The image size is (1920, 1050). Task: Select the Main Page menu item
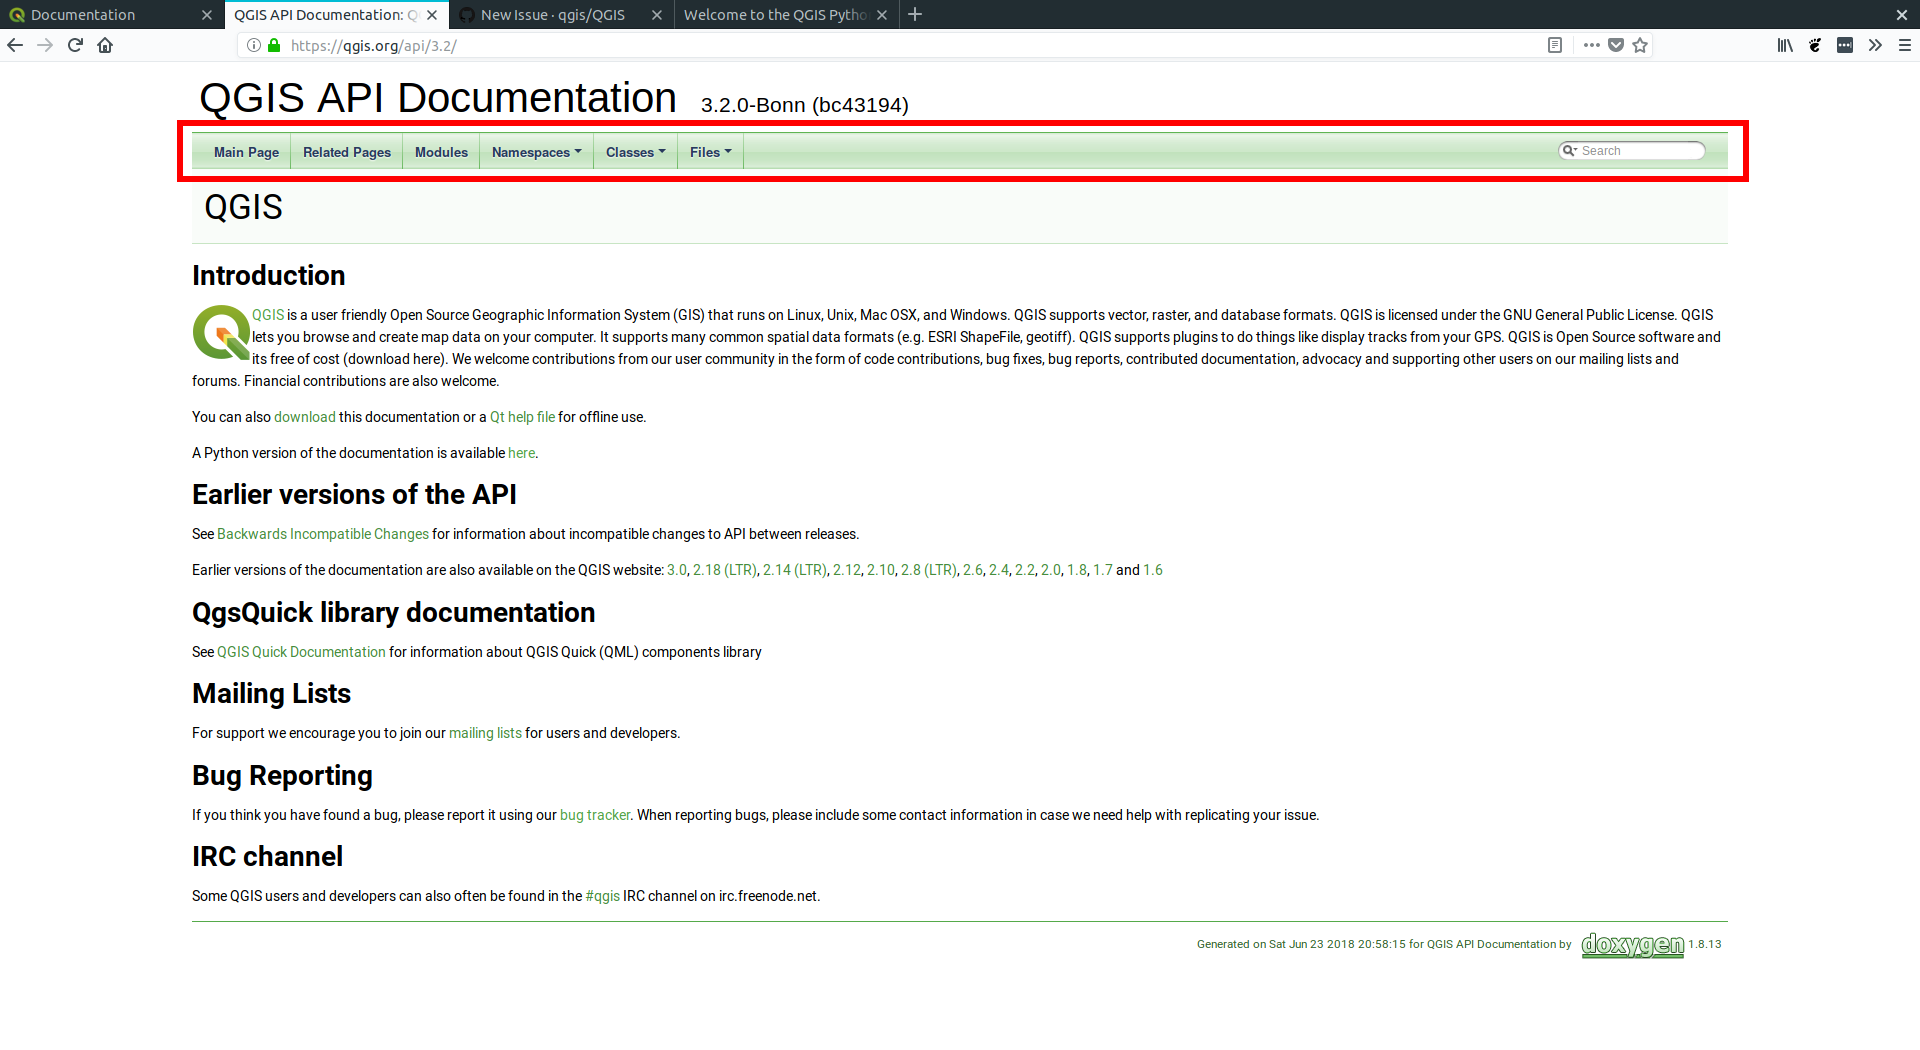(x=246, y=151)
